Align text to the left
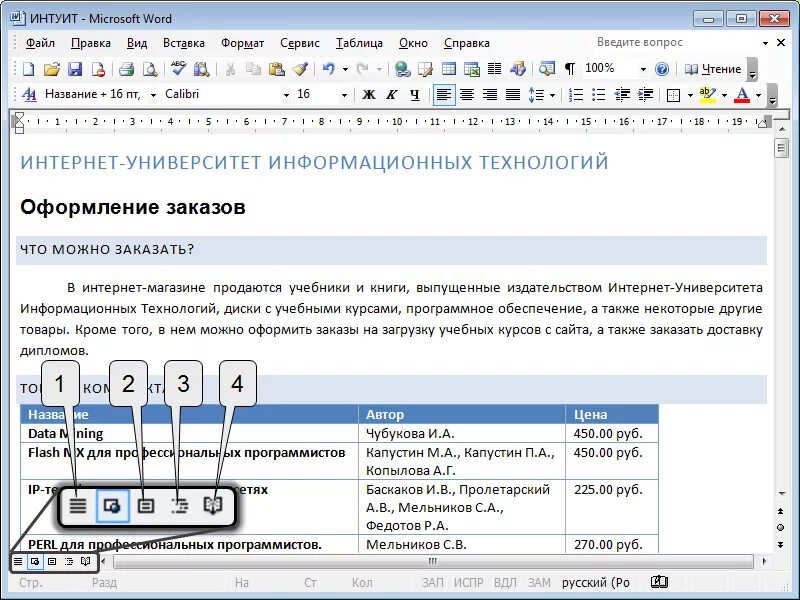Viewport: 800px width, 600px height. (443, 95)
